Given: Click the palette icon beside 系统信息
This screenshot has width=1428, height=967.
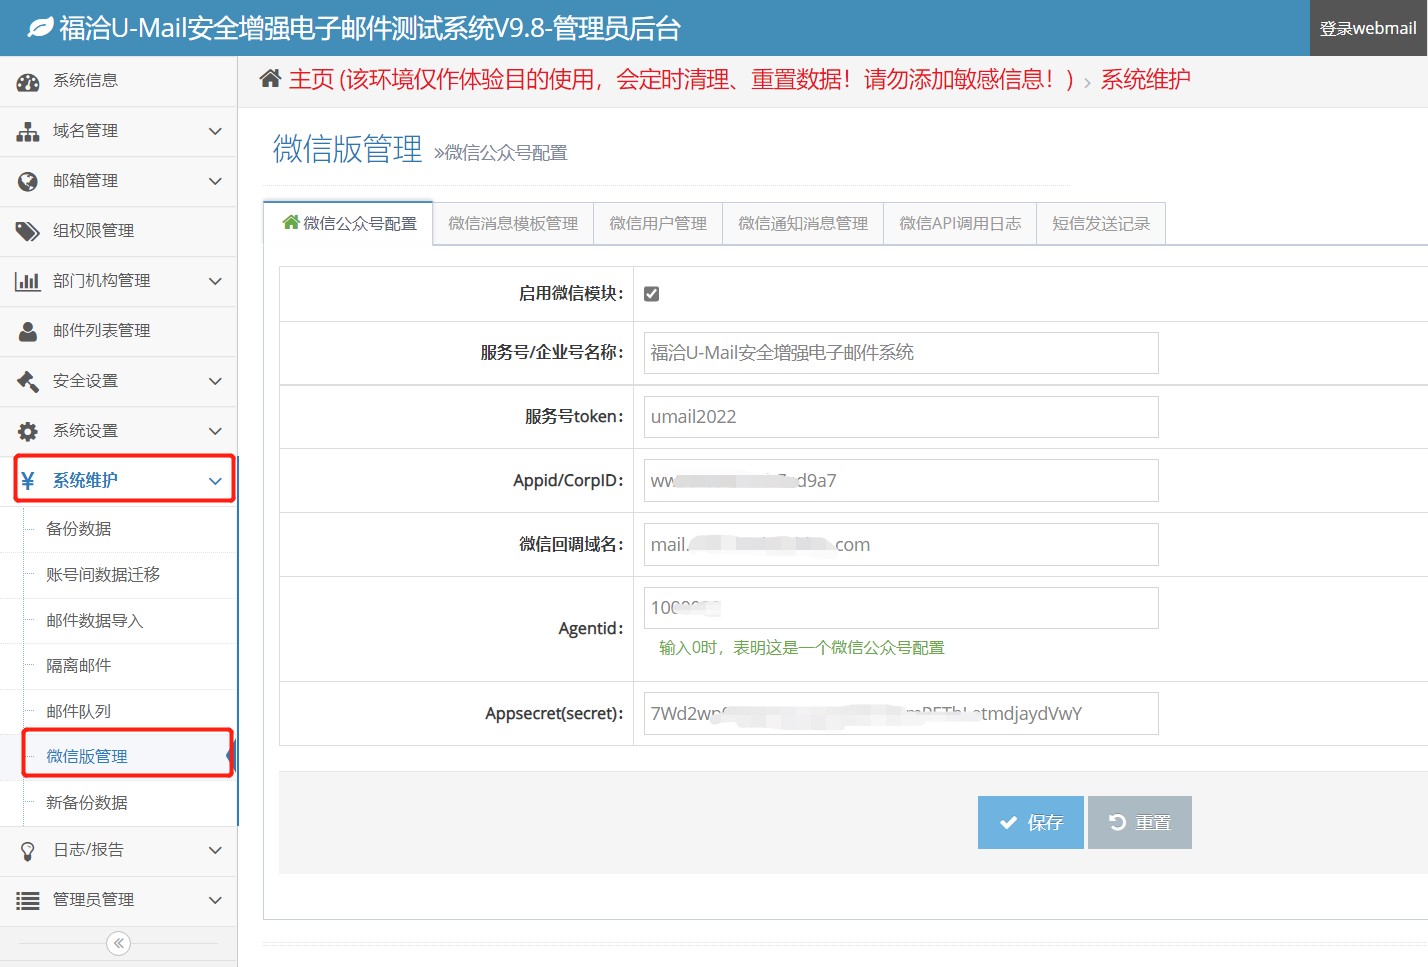Looking at the screenshot, I should (x=28, y=82).
